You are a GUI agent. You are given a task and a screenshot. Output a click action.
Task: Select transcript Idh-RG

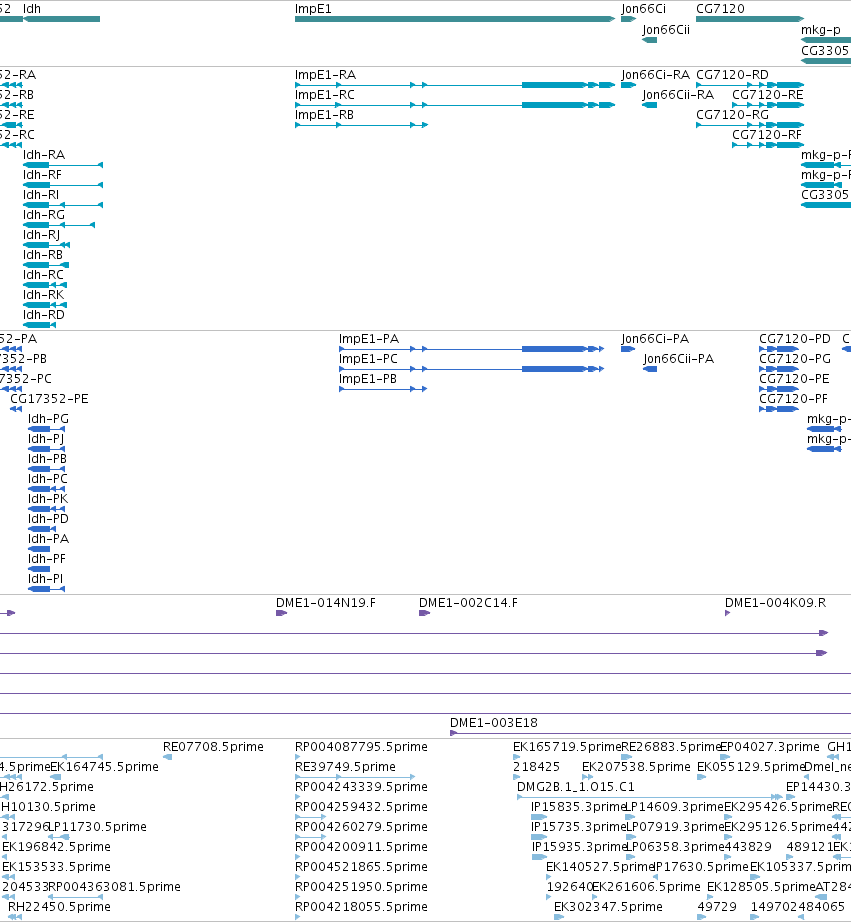[59, 225]
